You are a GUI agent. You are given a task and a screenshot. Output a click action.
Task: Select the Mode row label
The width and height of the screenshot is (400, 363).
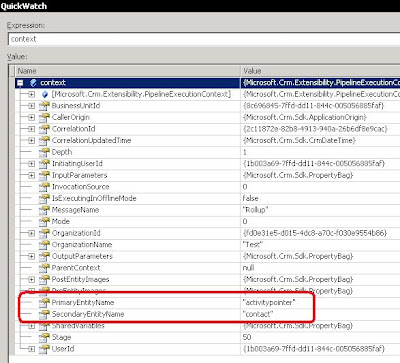61,222
